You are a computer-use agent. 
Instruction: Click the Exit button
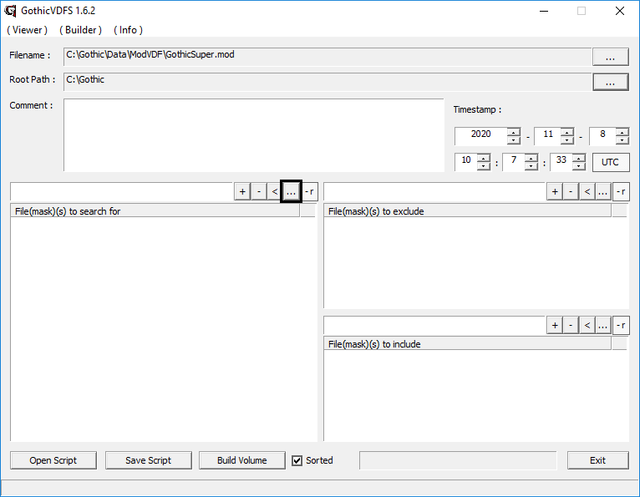598,460
